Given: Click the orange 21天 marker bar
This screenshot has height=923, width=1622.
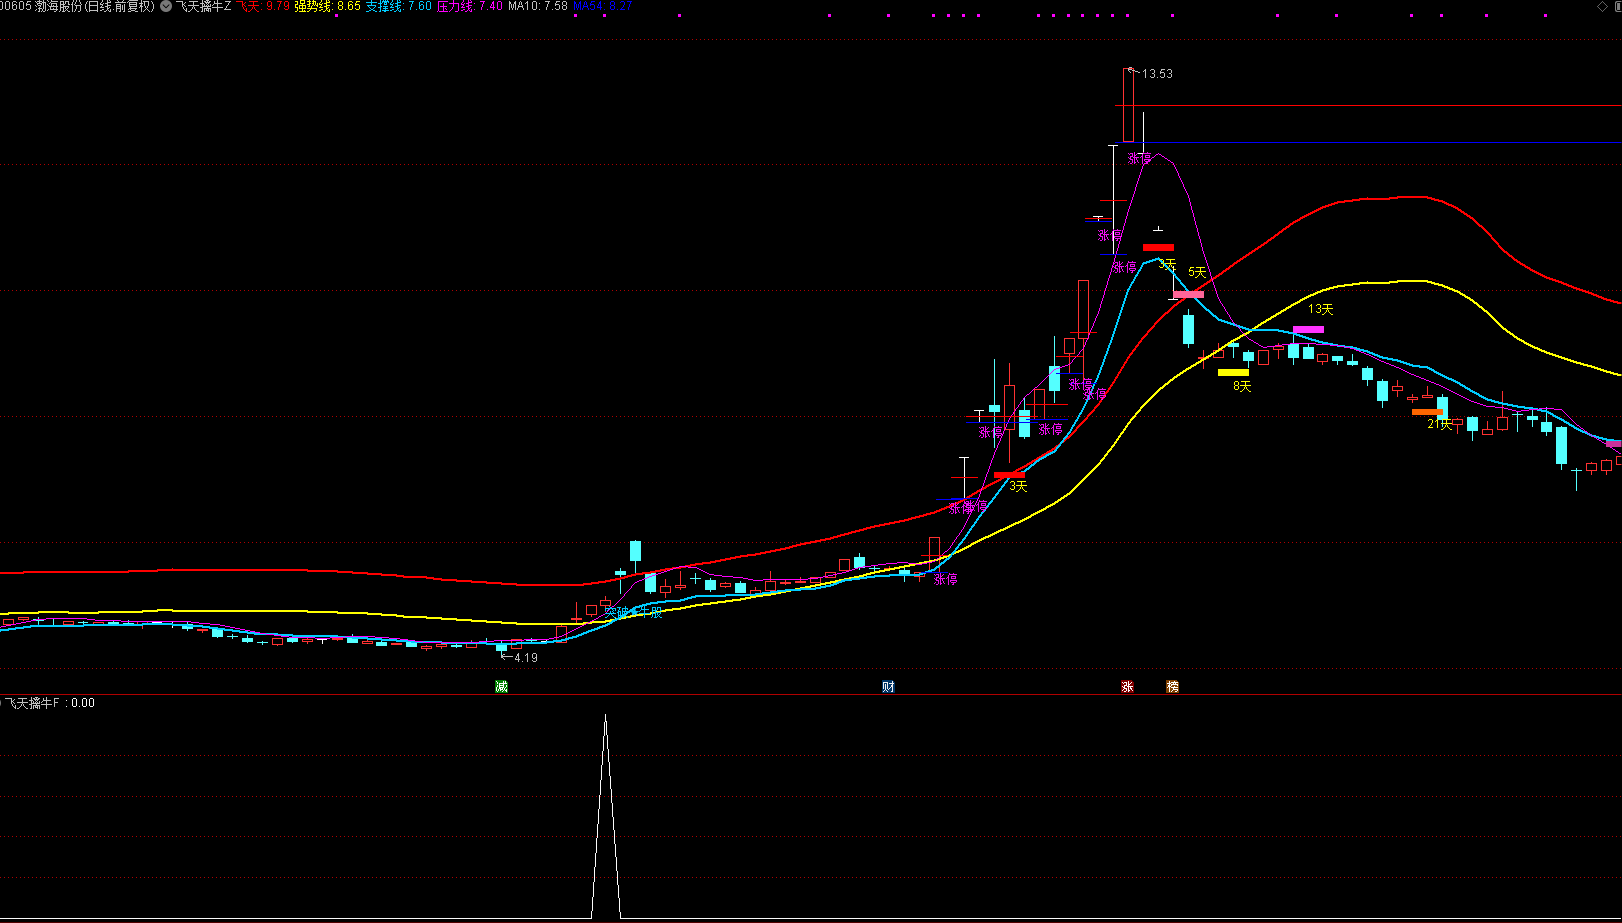Looking at the screenshot, I should [x=1427, y=412].
